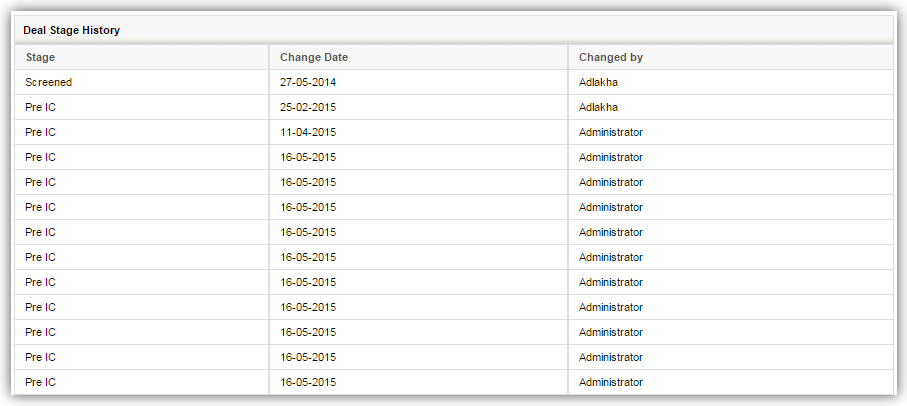Select Pre IC stage dated 25-02-2015
Viewport: 907px width, 406px height.
[40, 107]
